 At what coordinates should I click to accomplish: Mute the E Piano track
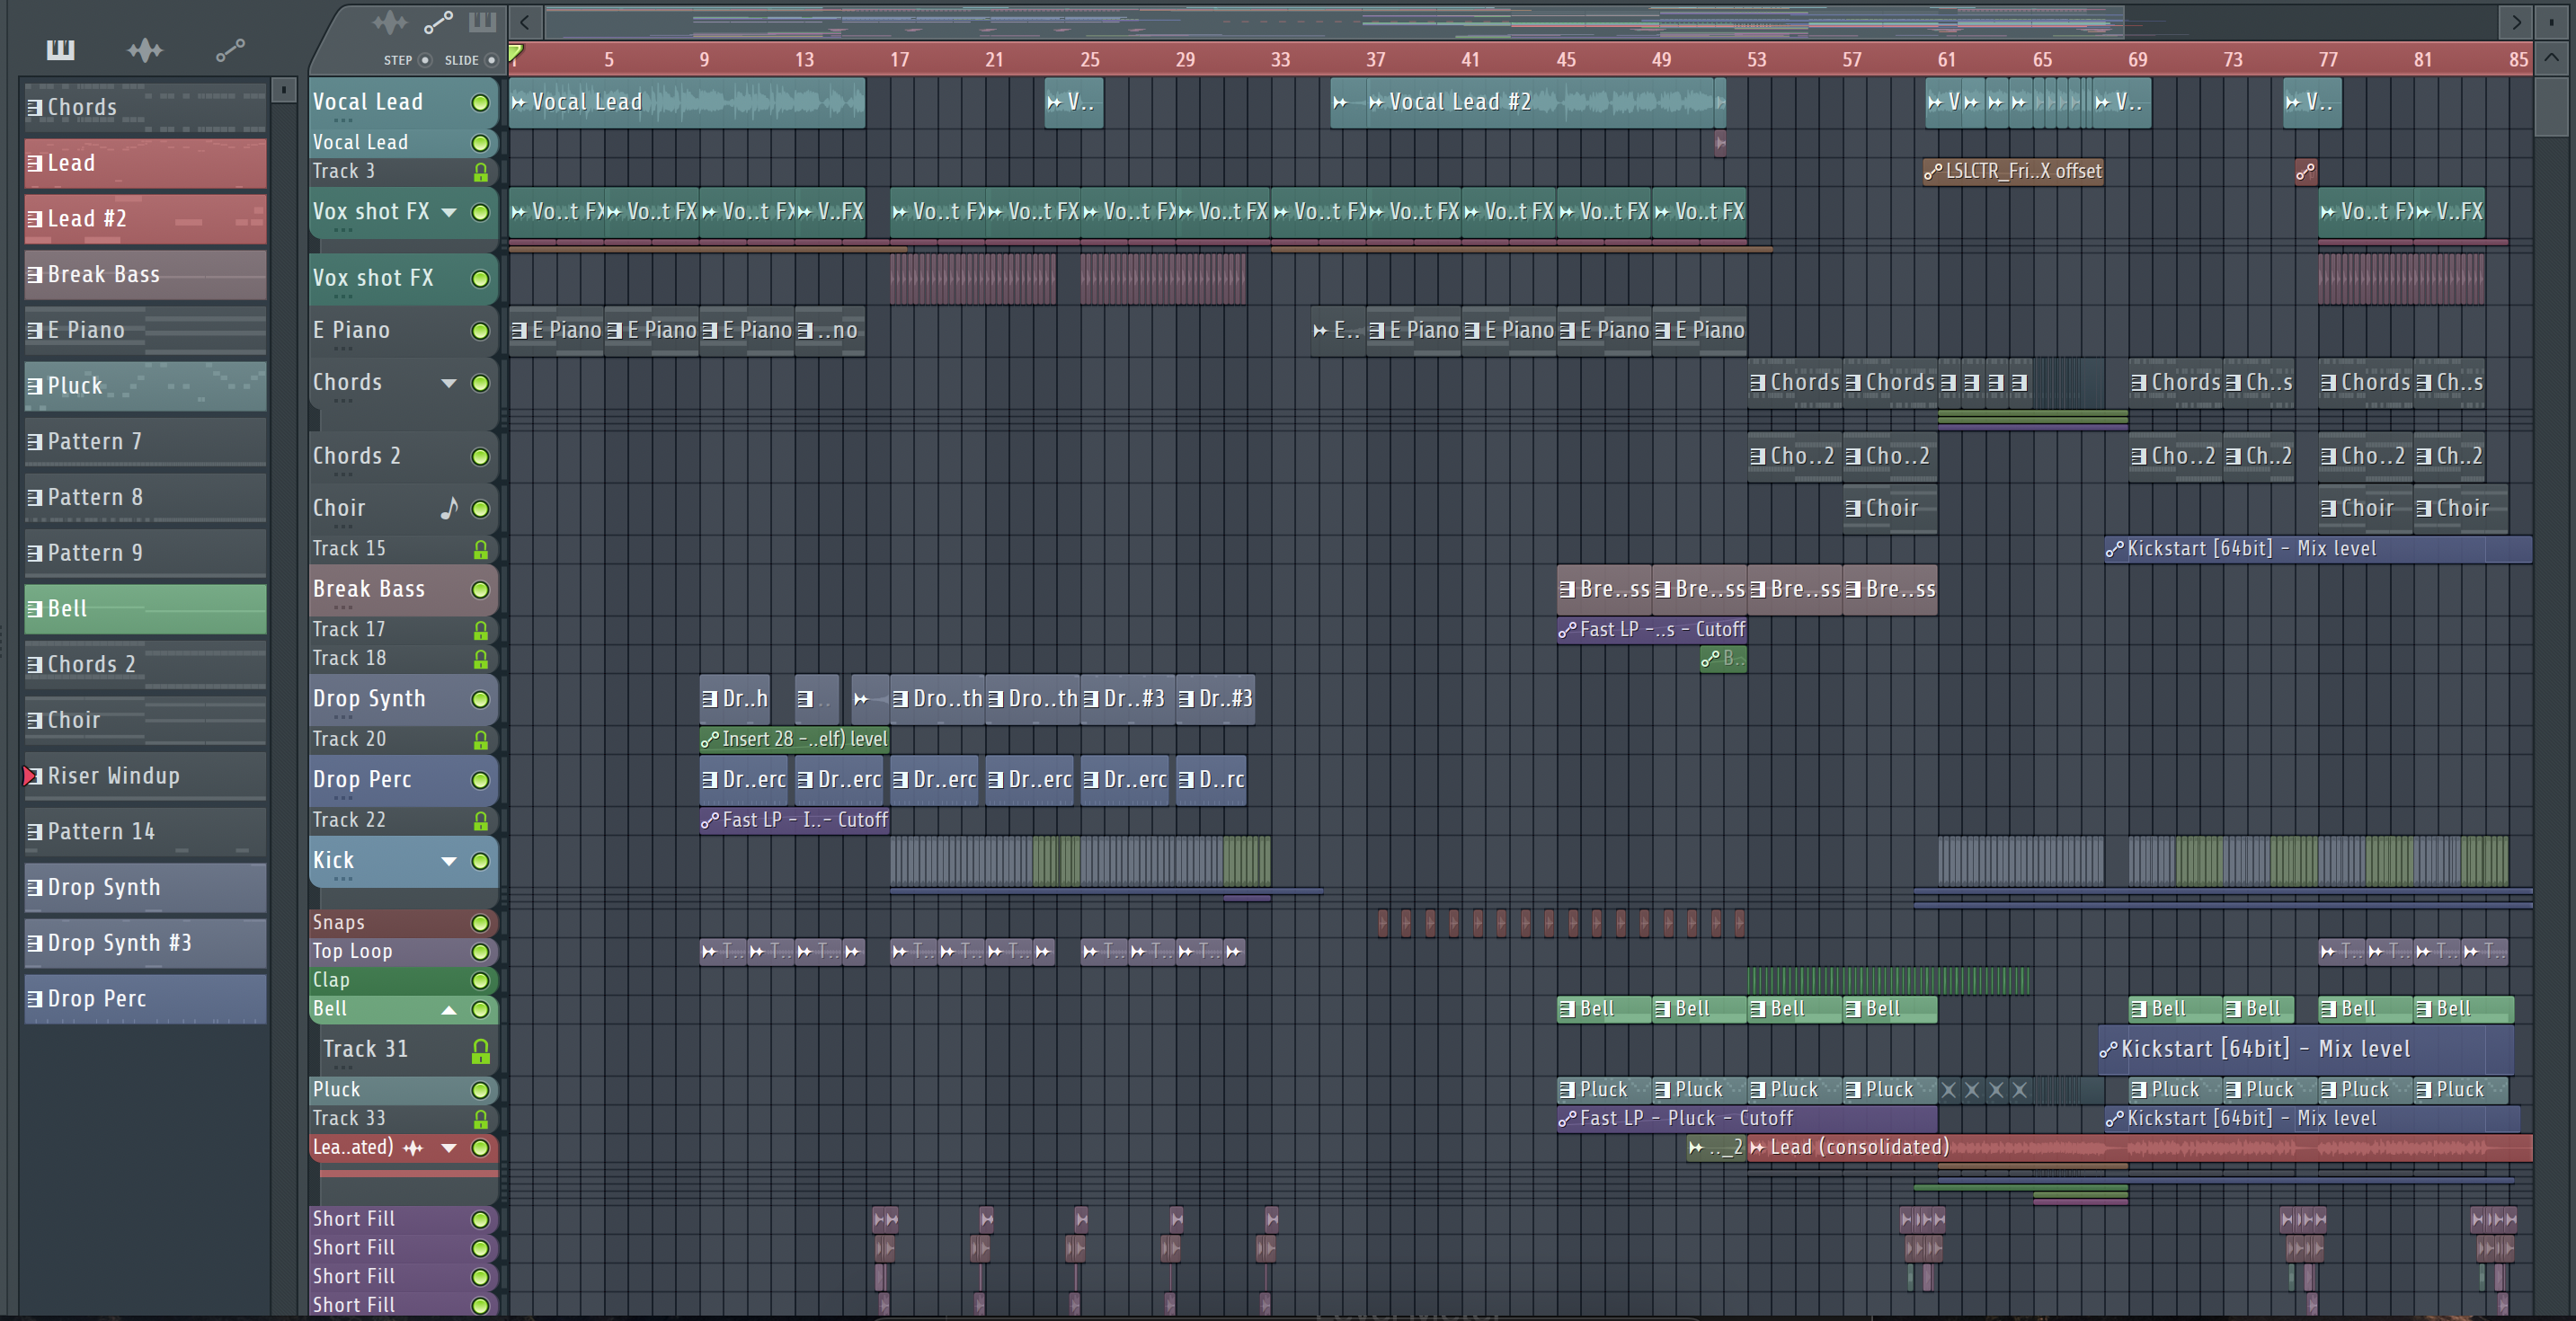point(480,331)
